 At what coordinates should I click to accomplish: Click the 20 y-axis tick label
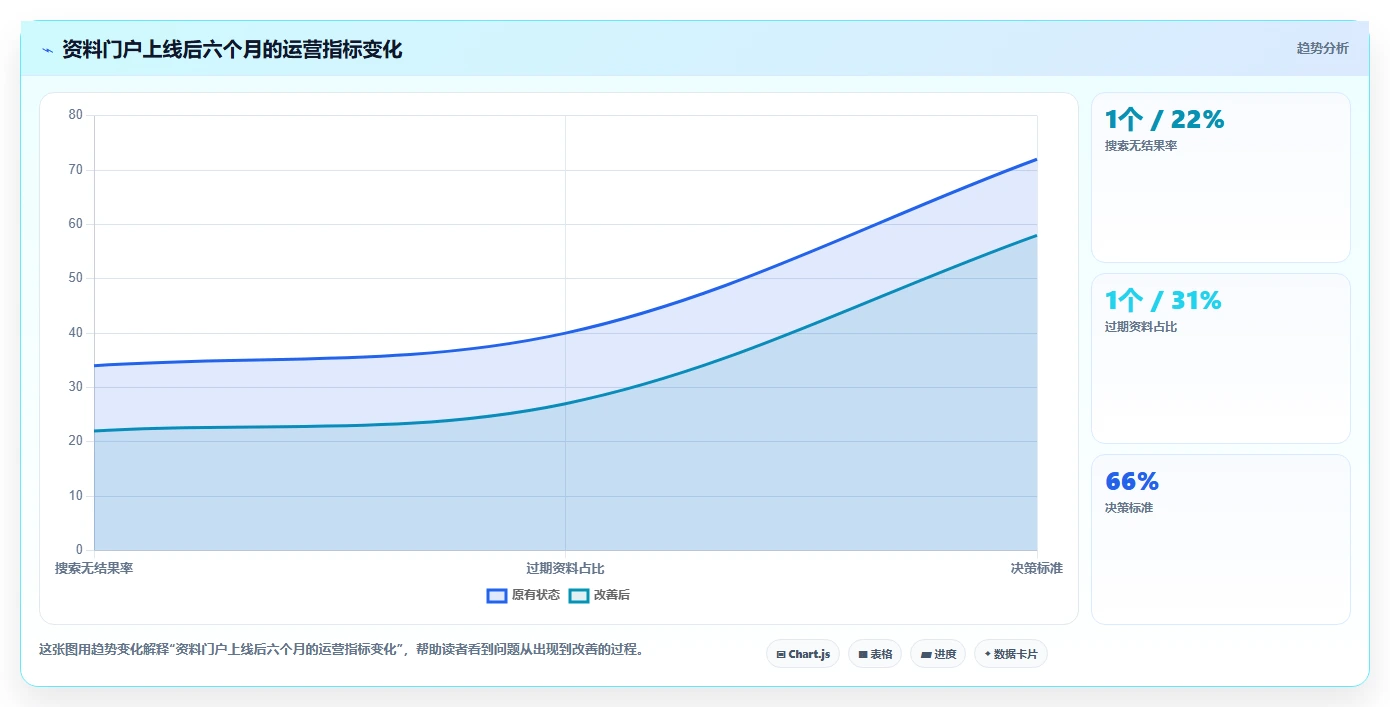[76, 441]
